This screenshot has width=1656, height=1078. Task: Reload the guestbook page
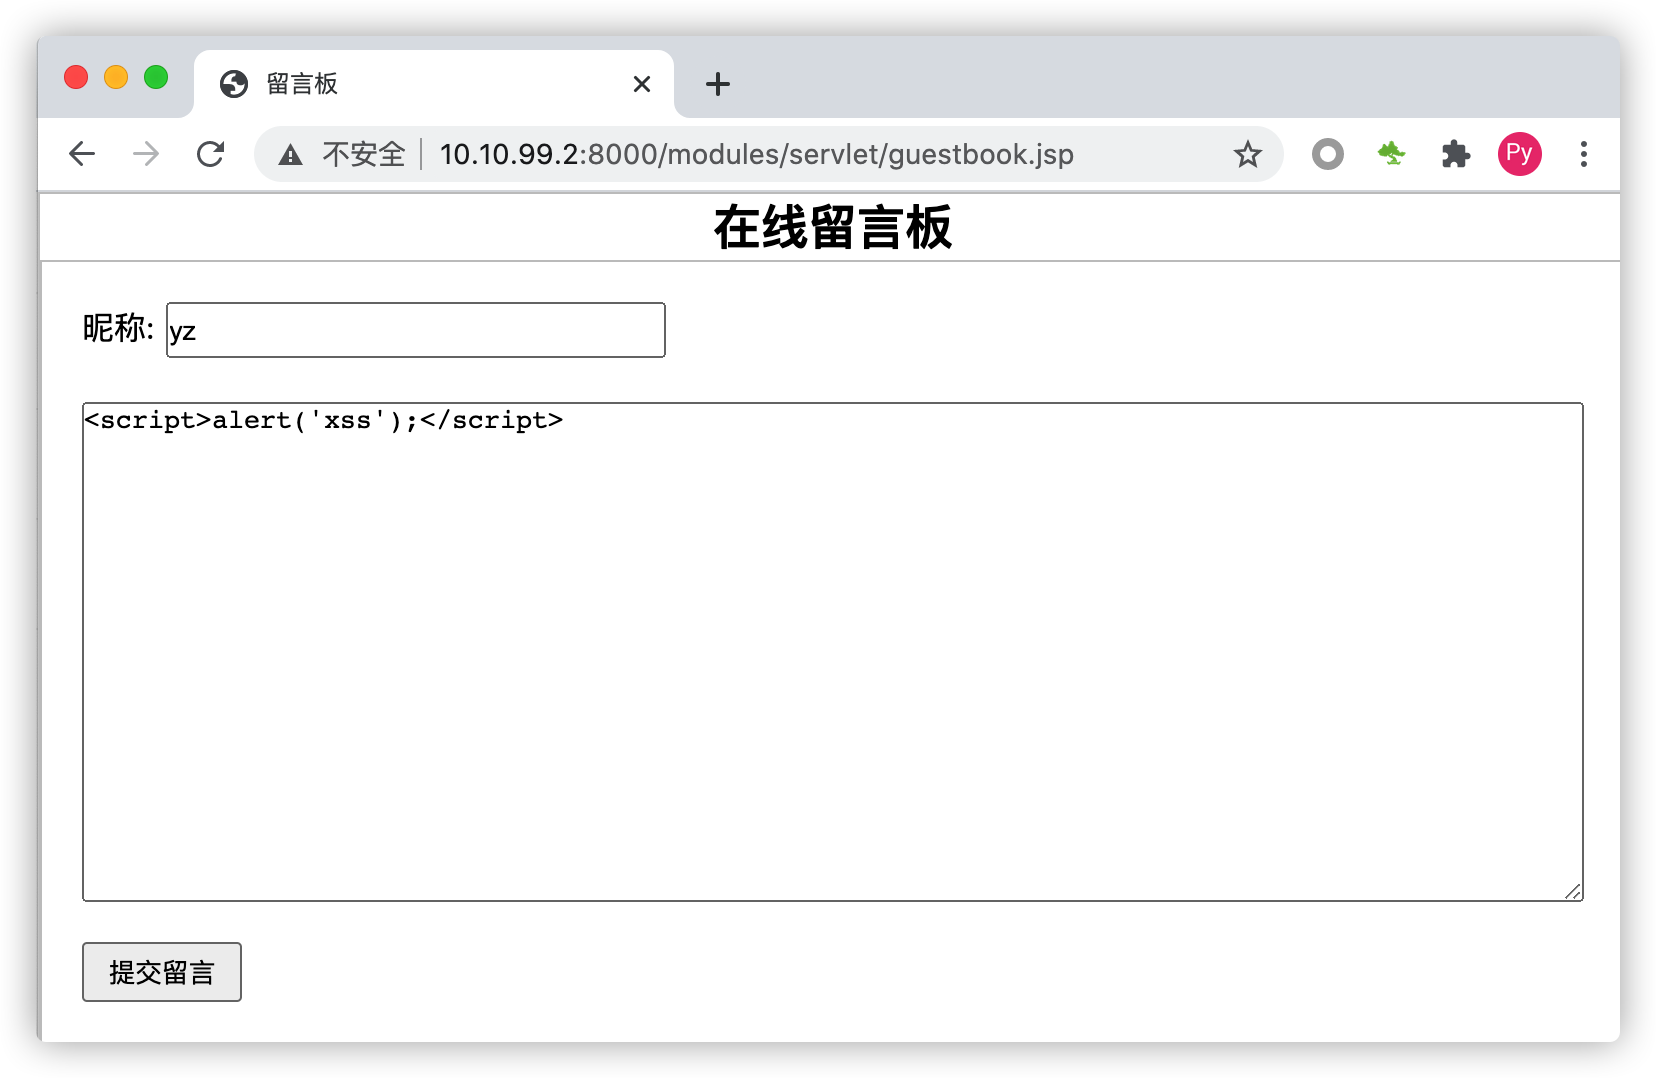[210, 154]
